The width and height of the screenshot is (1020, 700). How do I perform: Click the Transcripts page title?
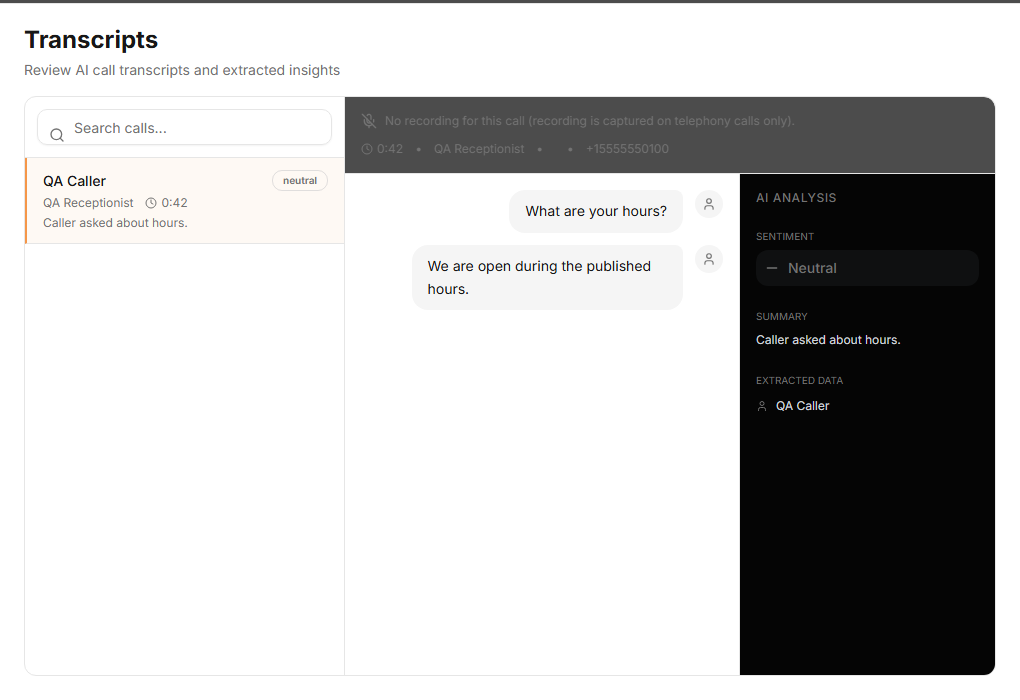[91, 40]
